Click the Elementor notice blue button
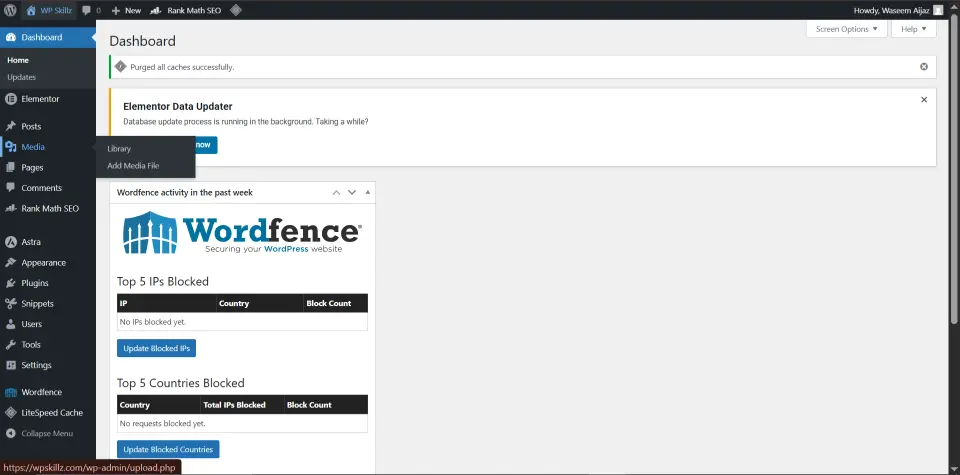Screen dimensions: 960x475 (x=206, y=145)
